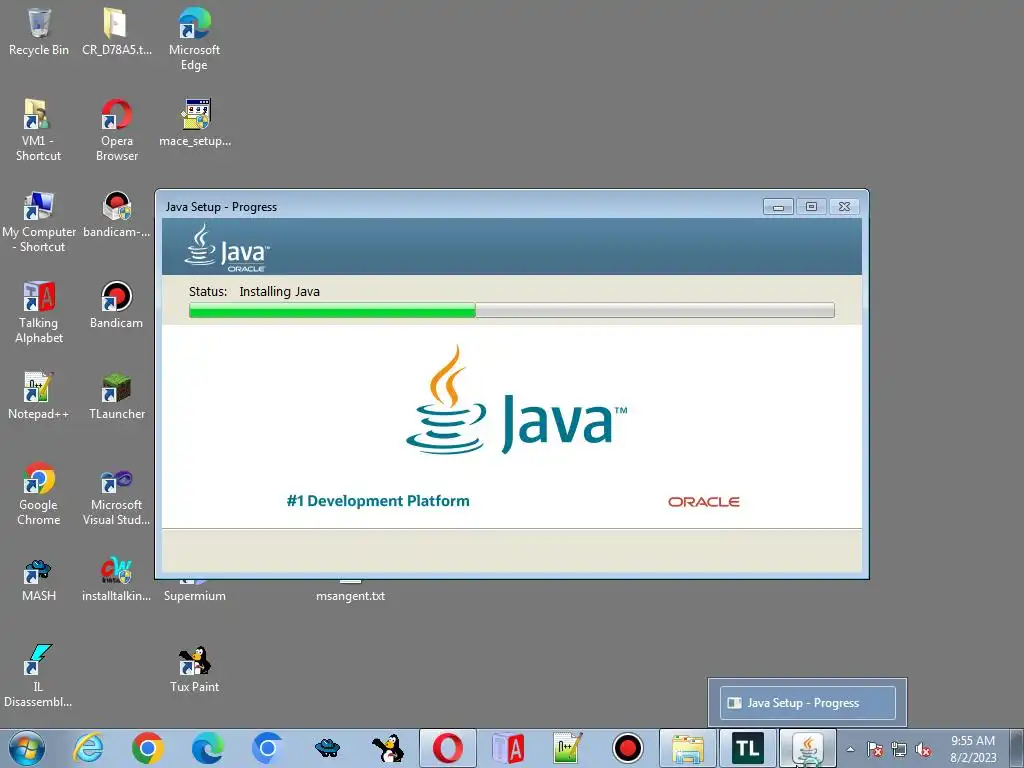Select Microsoft Edge desktop shortcut
Image resolution: width=1024 pixels, height=768 pixels.
(194, 39)
